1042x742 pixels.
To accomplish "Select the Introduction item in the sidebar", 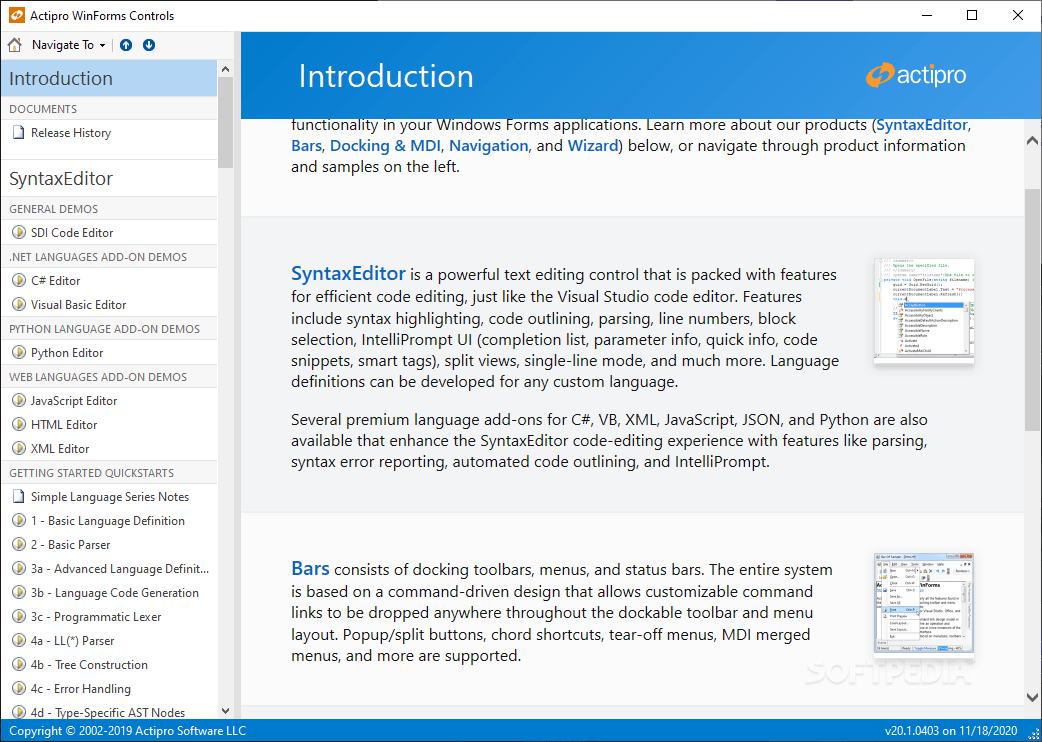I will pyautogui.click(x=109, y=78).
